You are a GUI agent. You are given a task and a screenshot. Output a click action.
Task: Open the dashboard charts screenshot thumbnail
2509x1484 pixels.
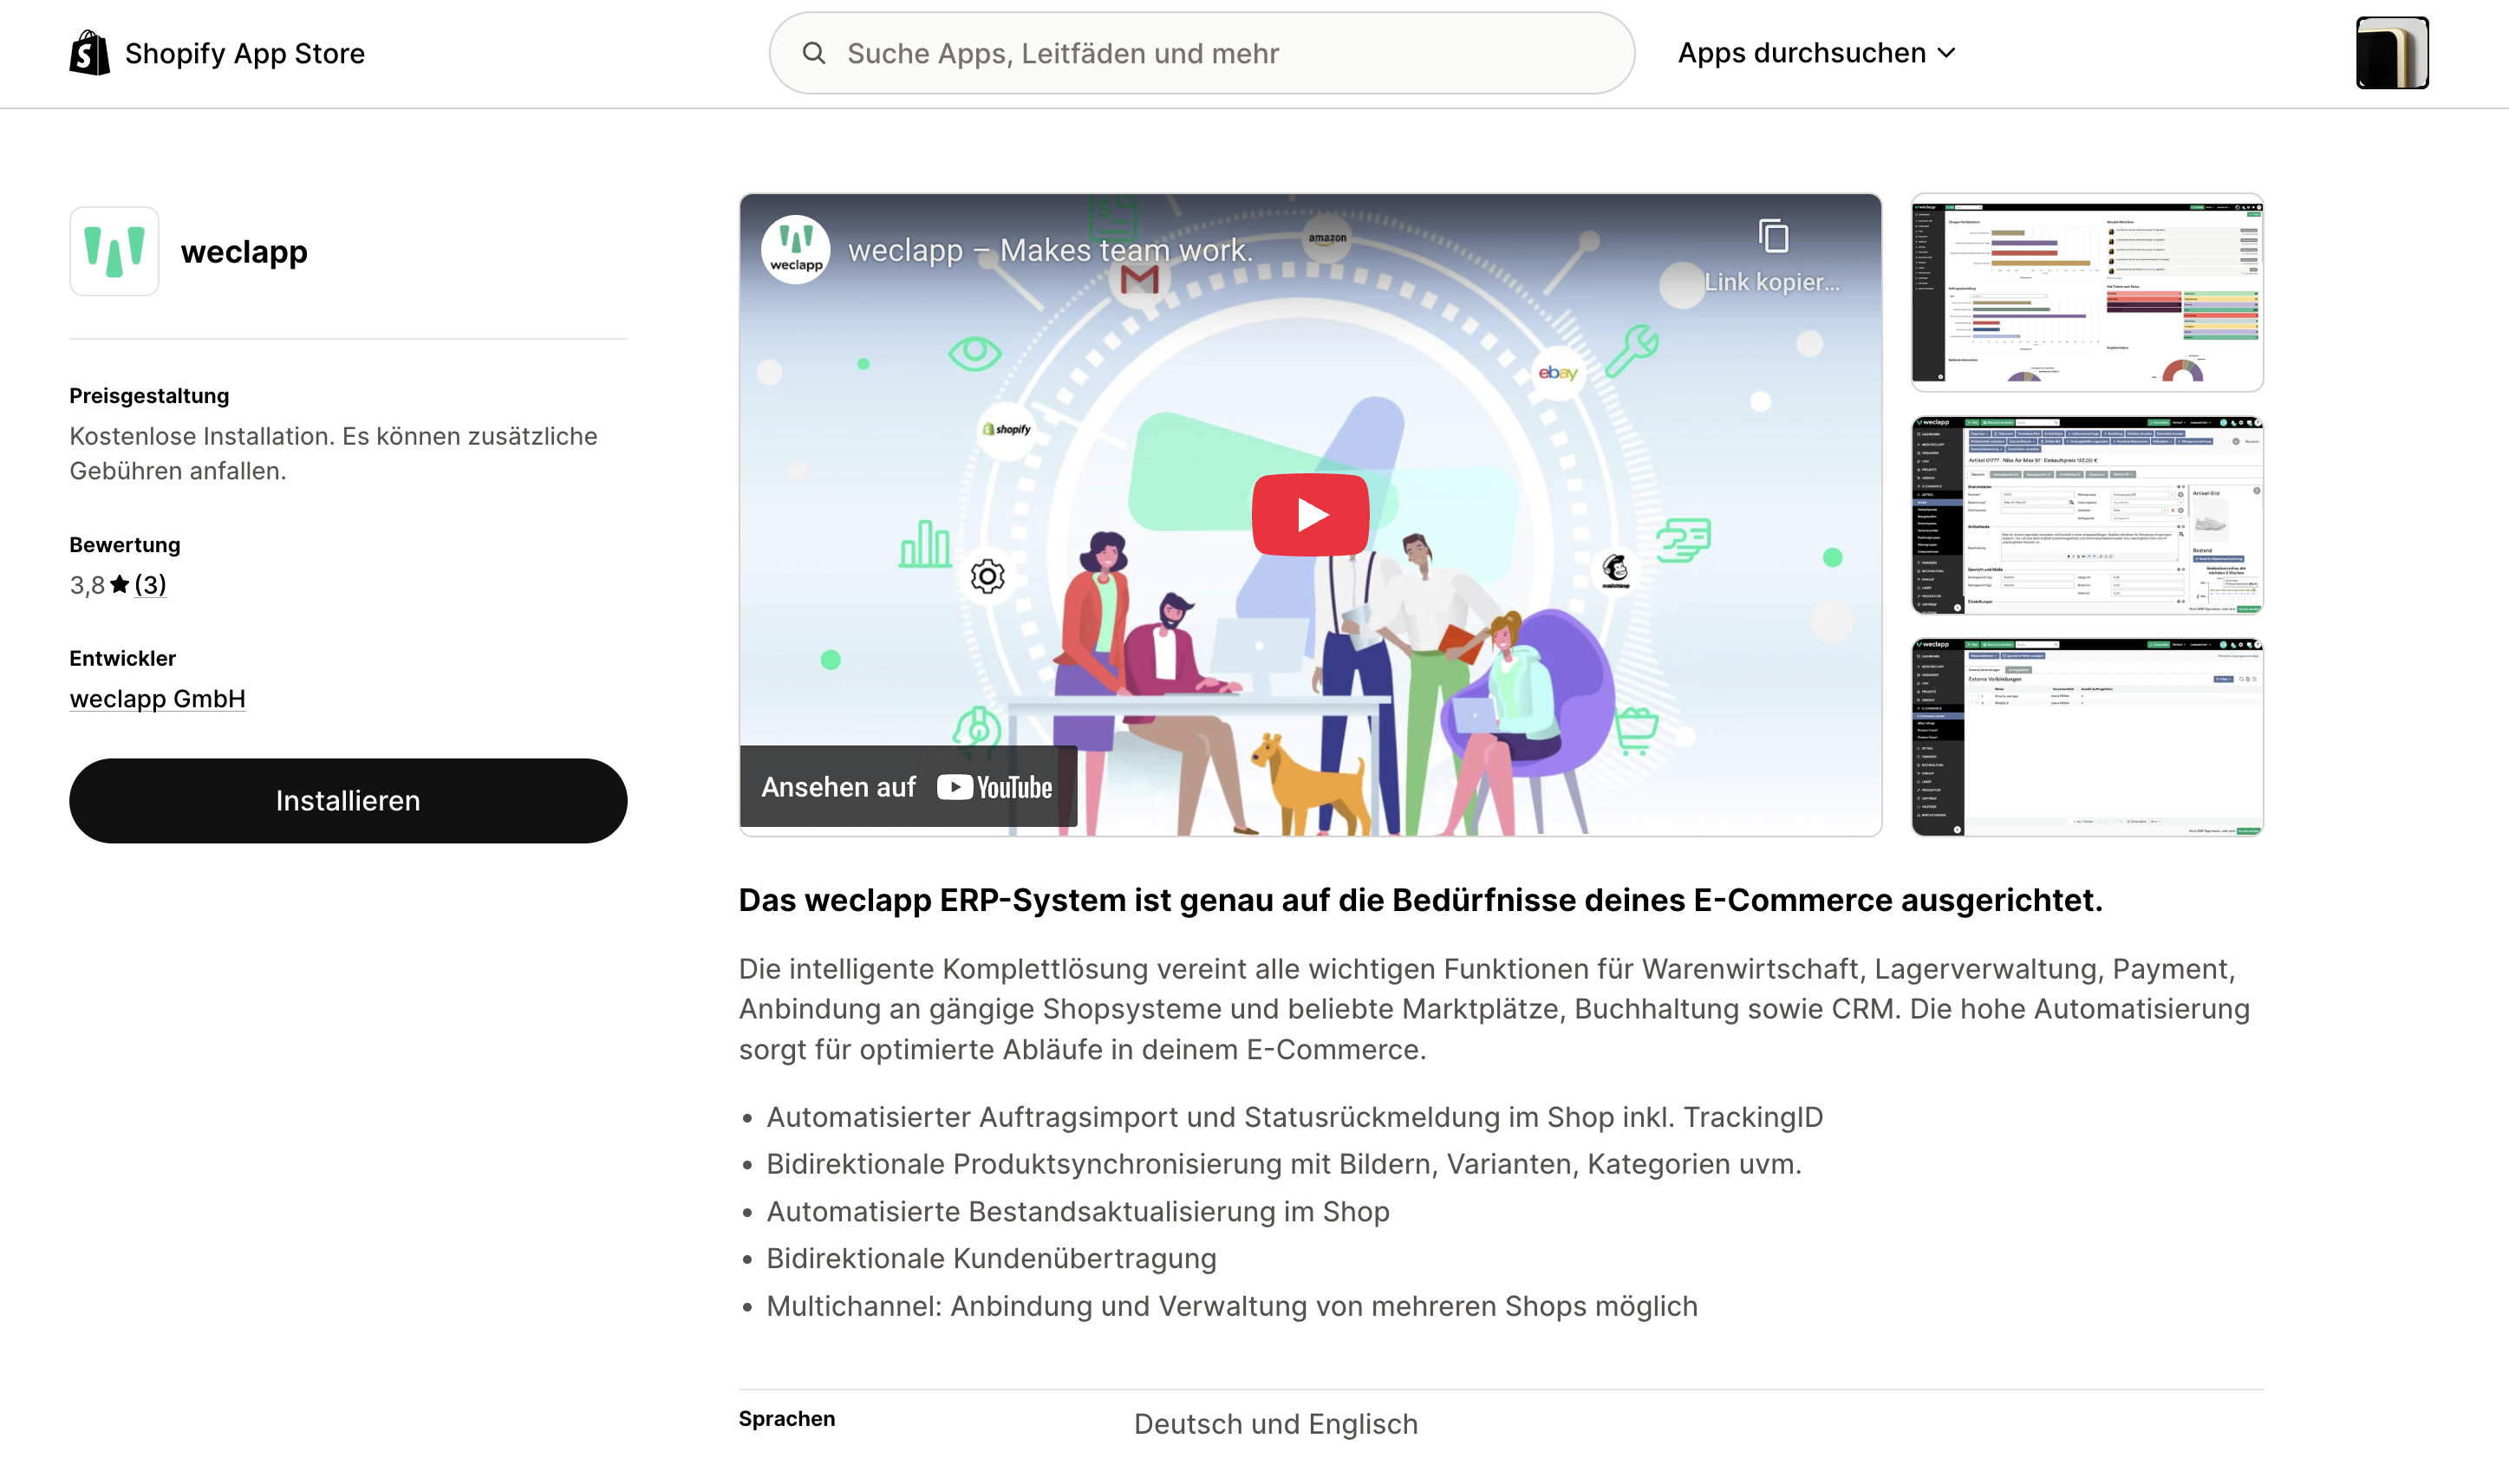(2087, 292)
